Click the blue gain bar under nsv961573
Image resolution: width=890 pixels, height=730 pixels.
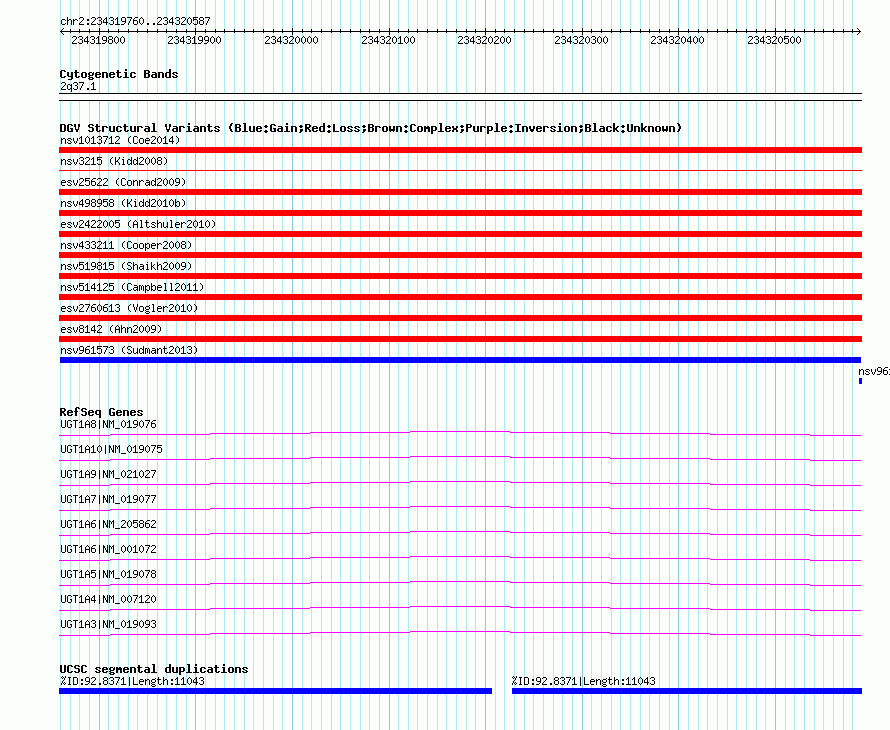tap(460, 360)
